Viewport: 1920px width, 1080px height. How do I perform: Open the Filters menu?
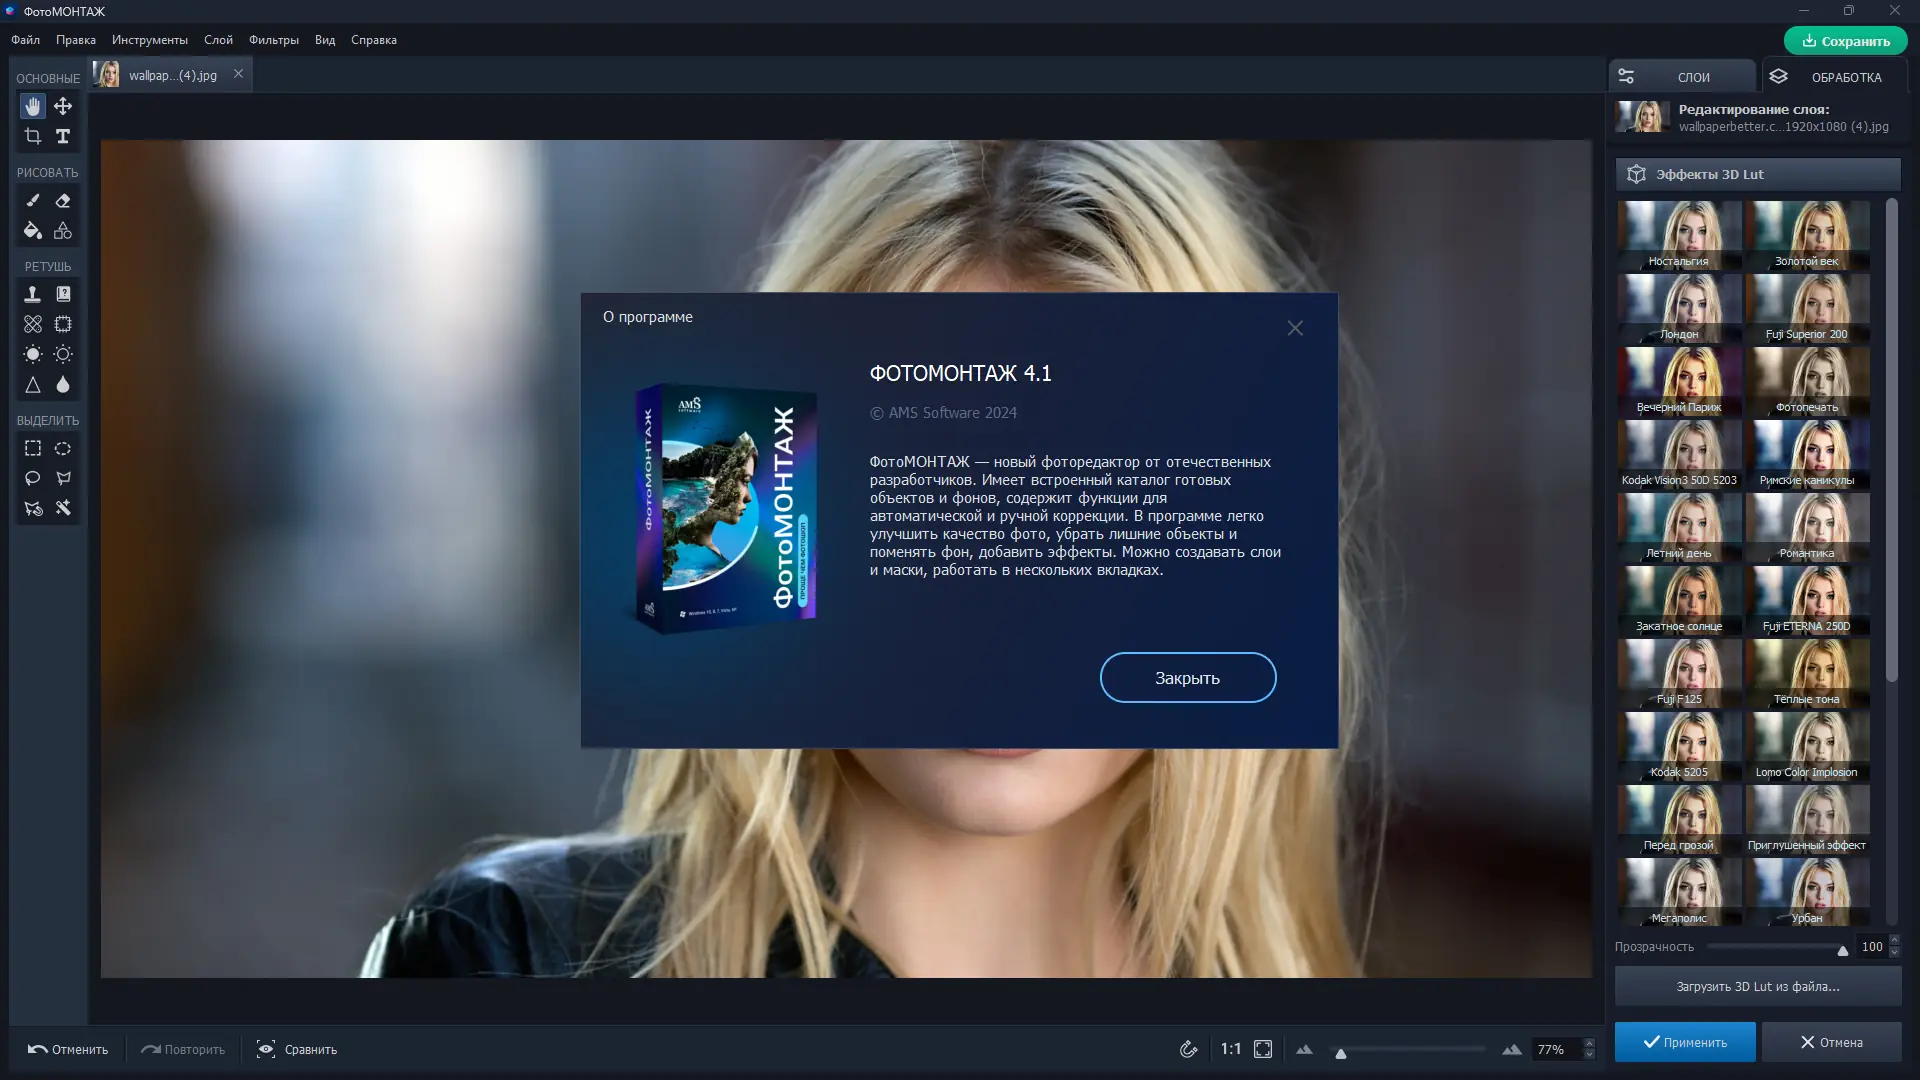pos(273,40)
